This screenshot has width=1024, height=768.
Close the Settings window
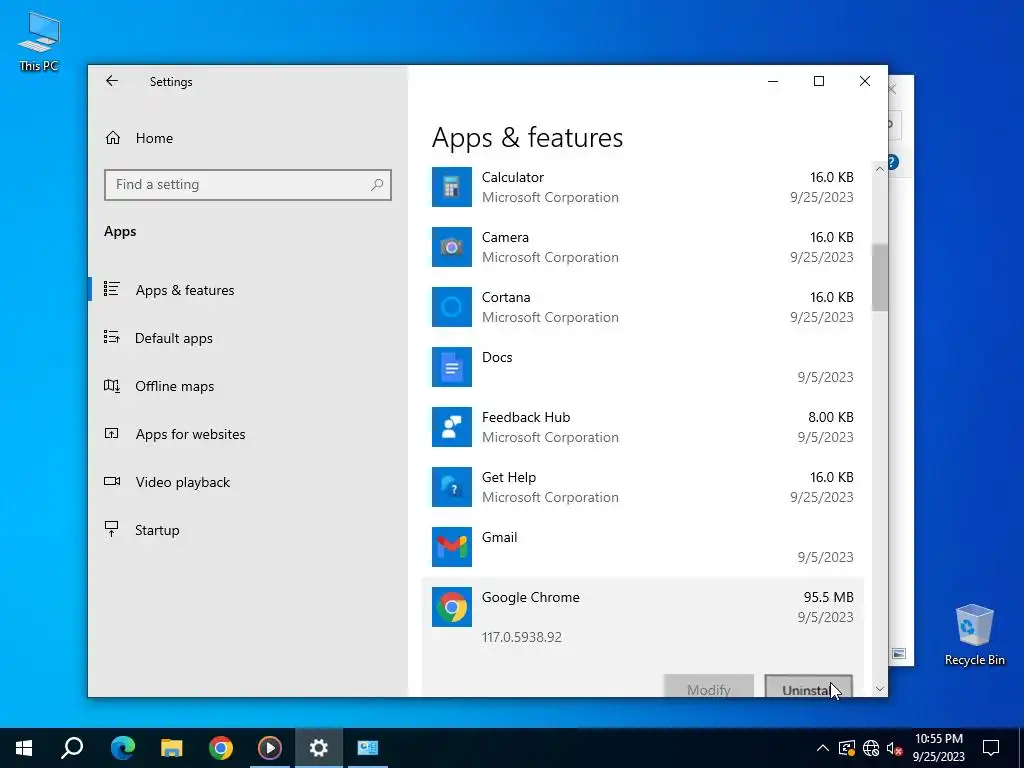click(x=865, y=81)
